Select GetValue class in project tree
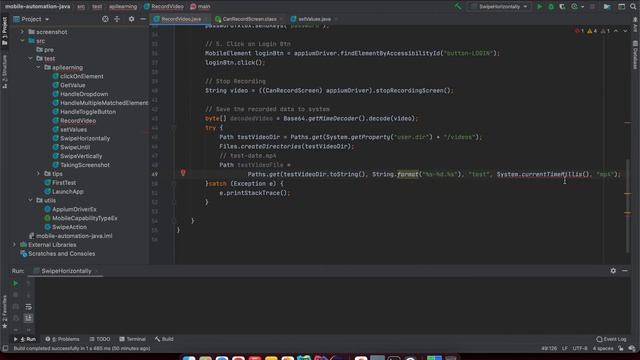The width and height of the screenshot is (640, 360). coord(73,85)
